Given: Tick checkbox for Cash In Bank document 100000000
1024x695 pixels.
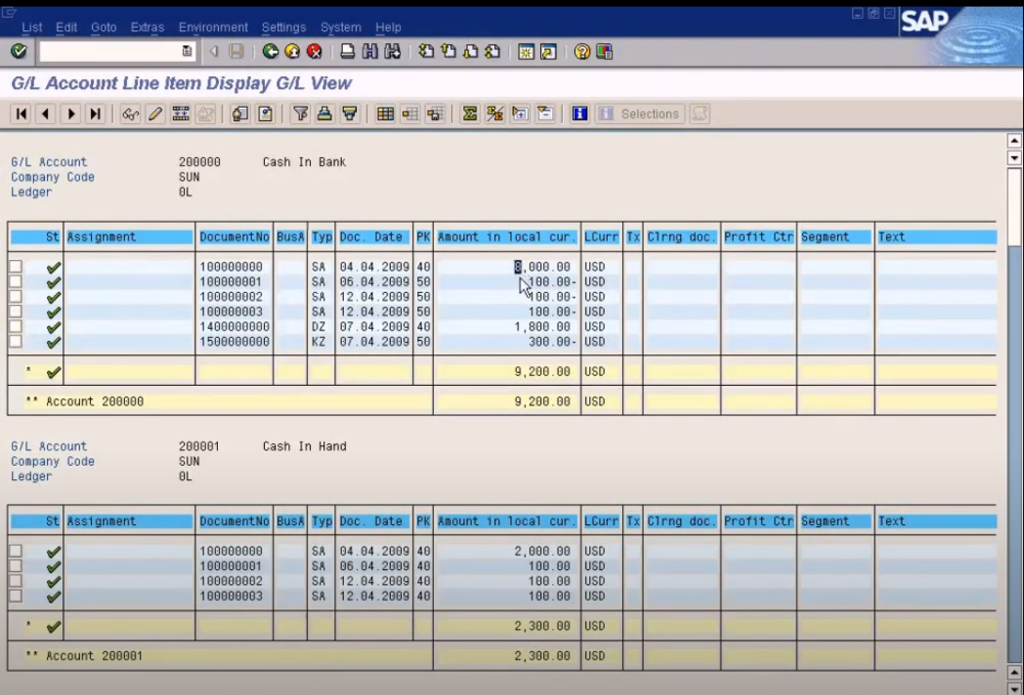Looking at the screenshot, I should pos(16,267).
